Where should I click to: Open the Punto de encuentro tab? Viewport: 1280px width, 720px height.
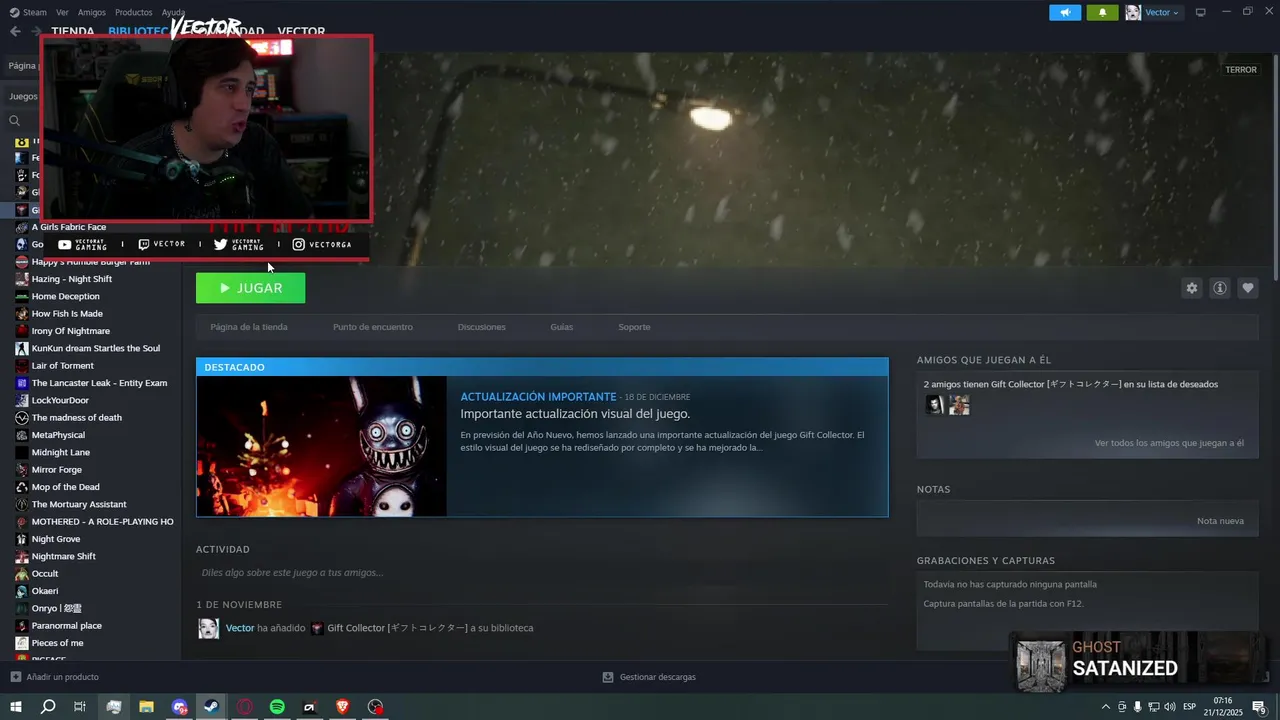[373, 327]
